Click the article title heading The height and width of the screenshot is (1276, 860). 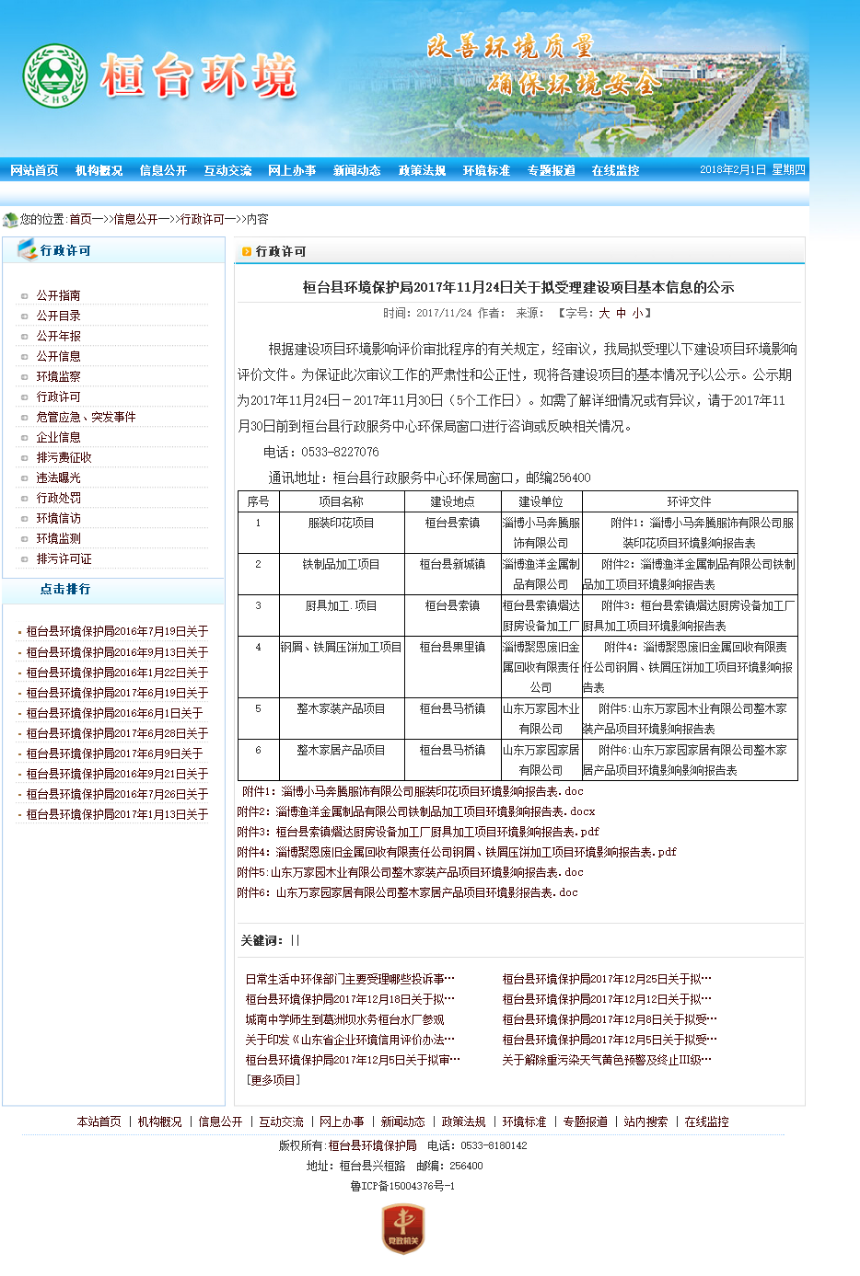click(518, 287)
